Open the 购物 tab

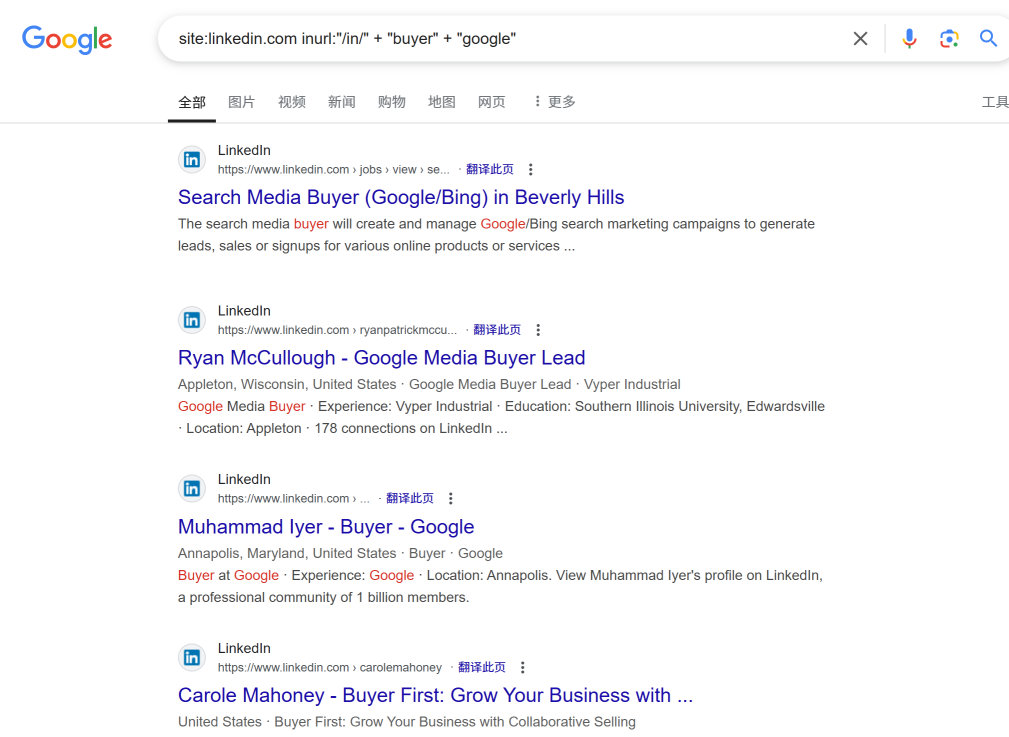click(391, 102)
